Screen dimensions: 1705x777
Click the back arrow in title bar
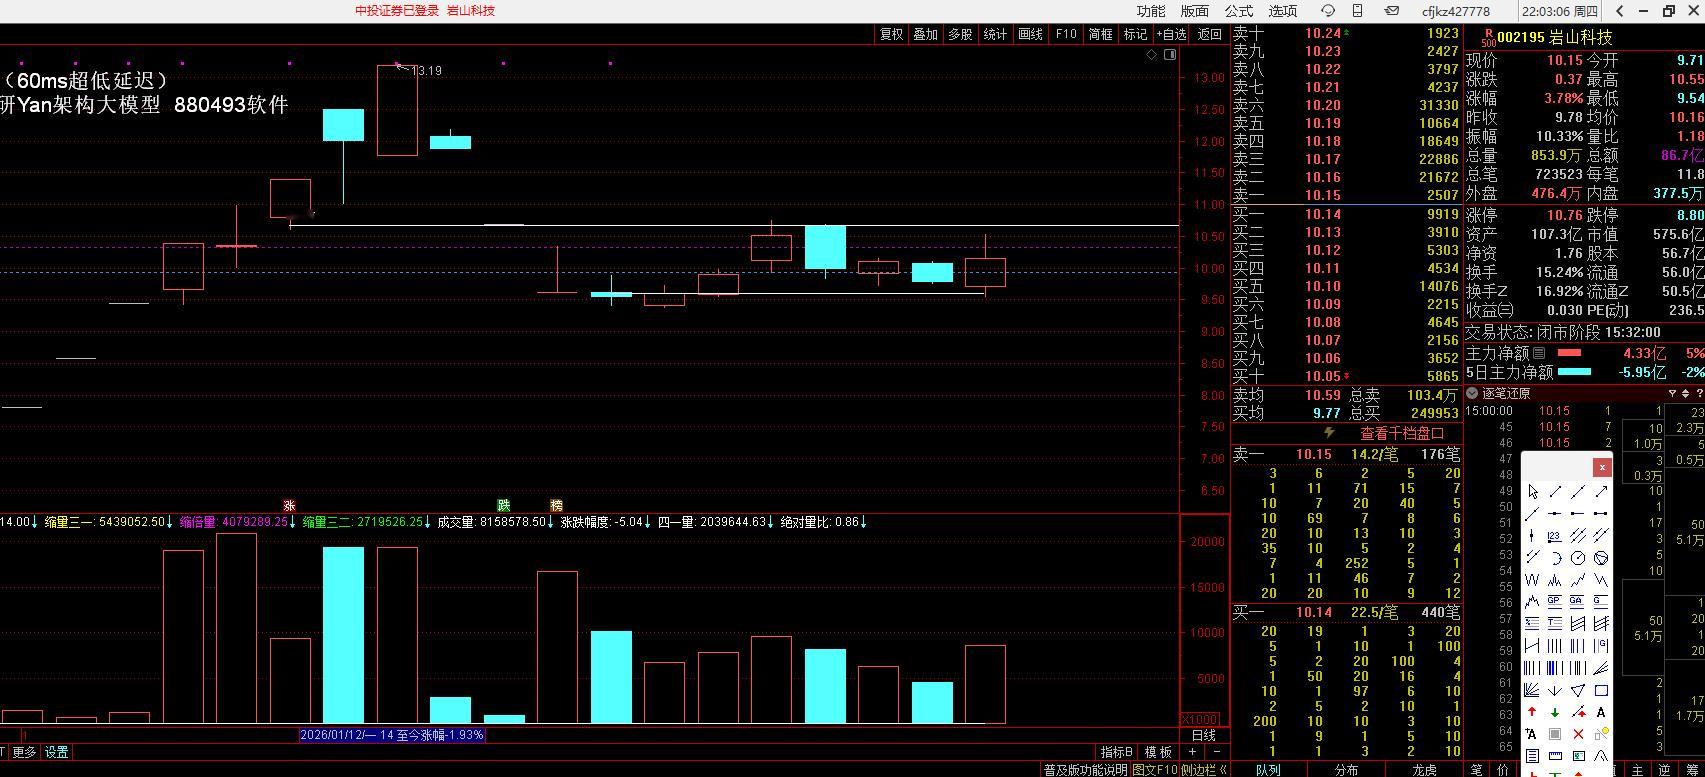click(x=1620, y=11)
